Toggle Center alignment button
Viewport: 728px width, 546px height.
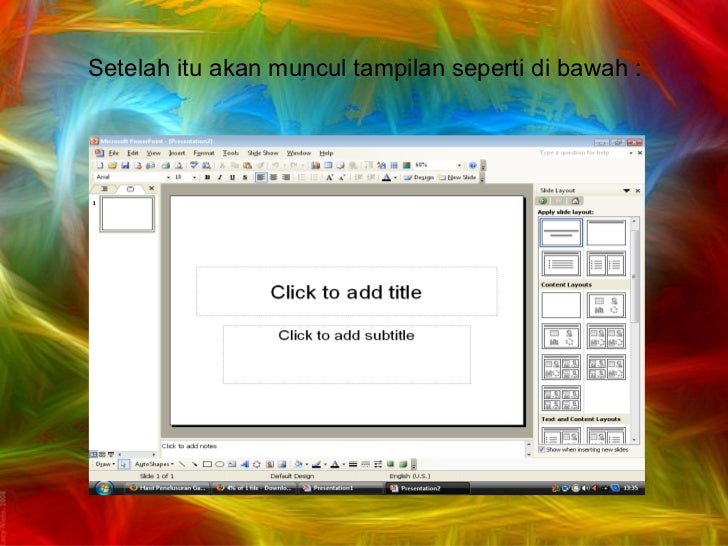pos(273,177)
